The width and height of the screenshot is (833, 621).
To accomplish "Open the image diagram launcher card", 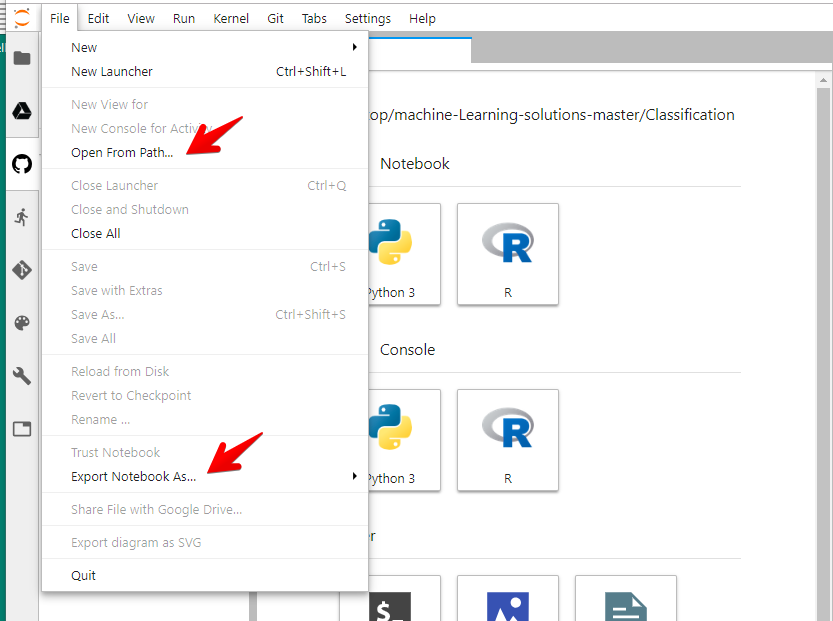I will tap(507, 598).
